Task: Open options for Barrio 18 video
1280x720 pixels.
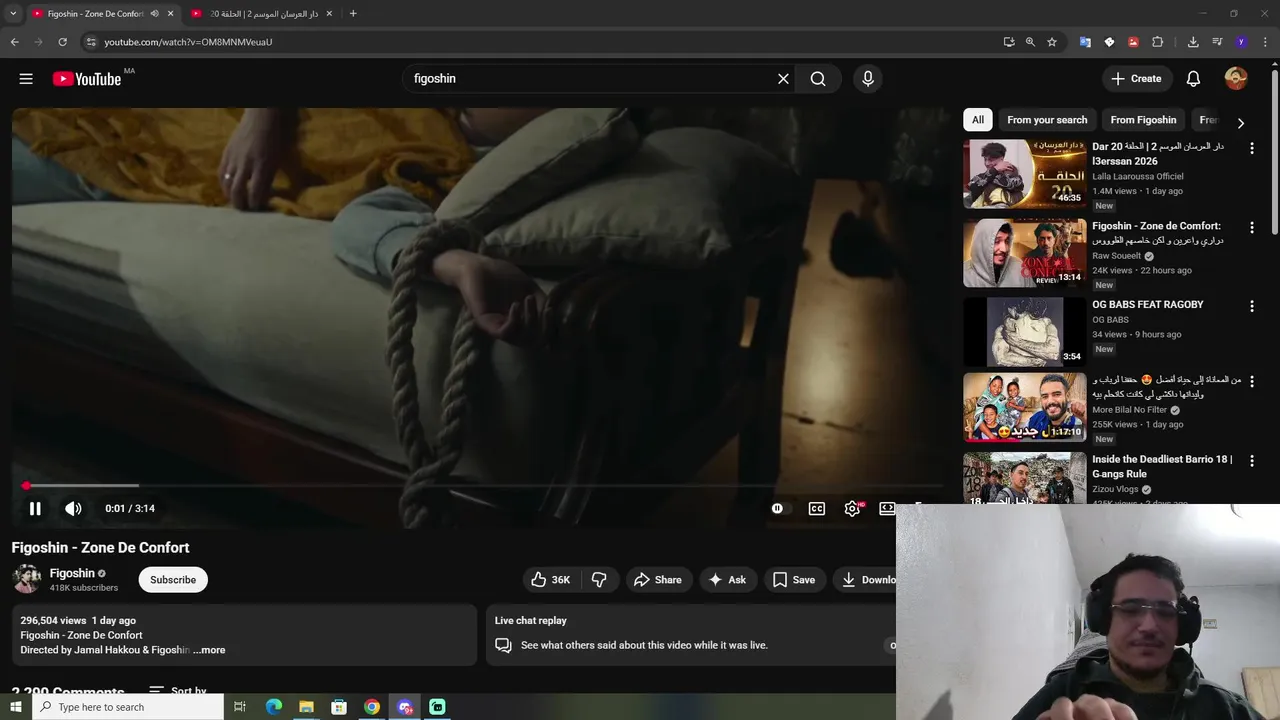Action: [x=1251, y=461]
